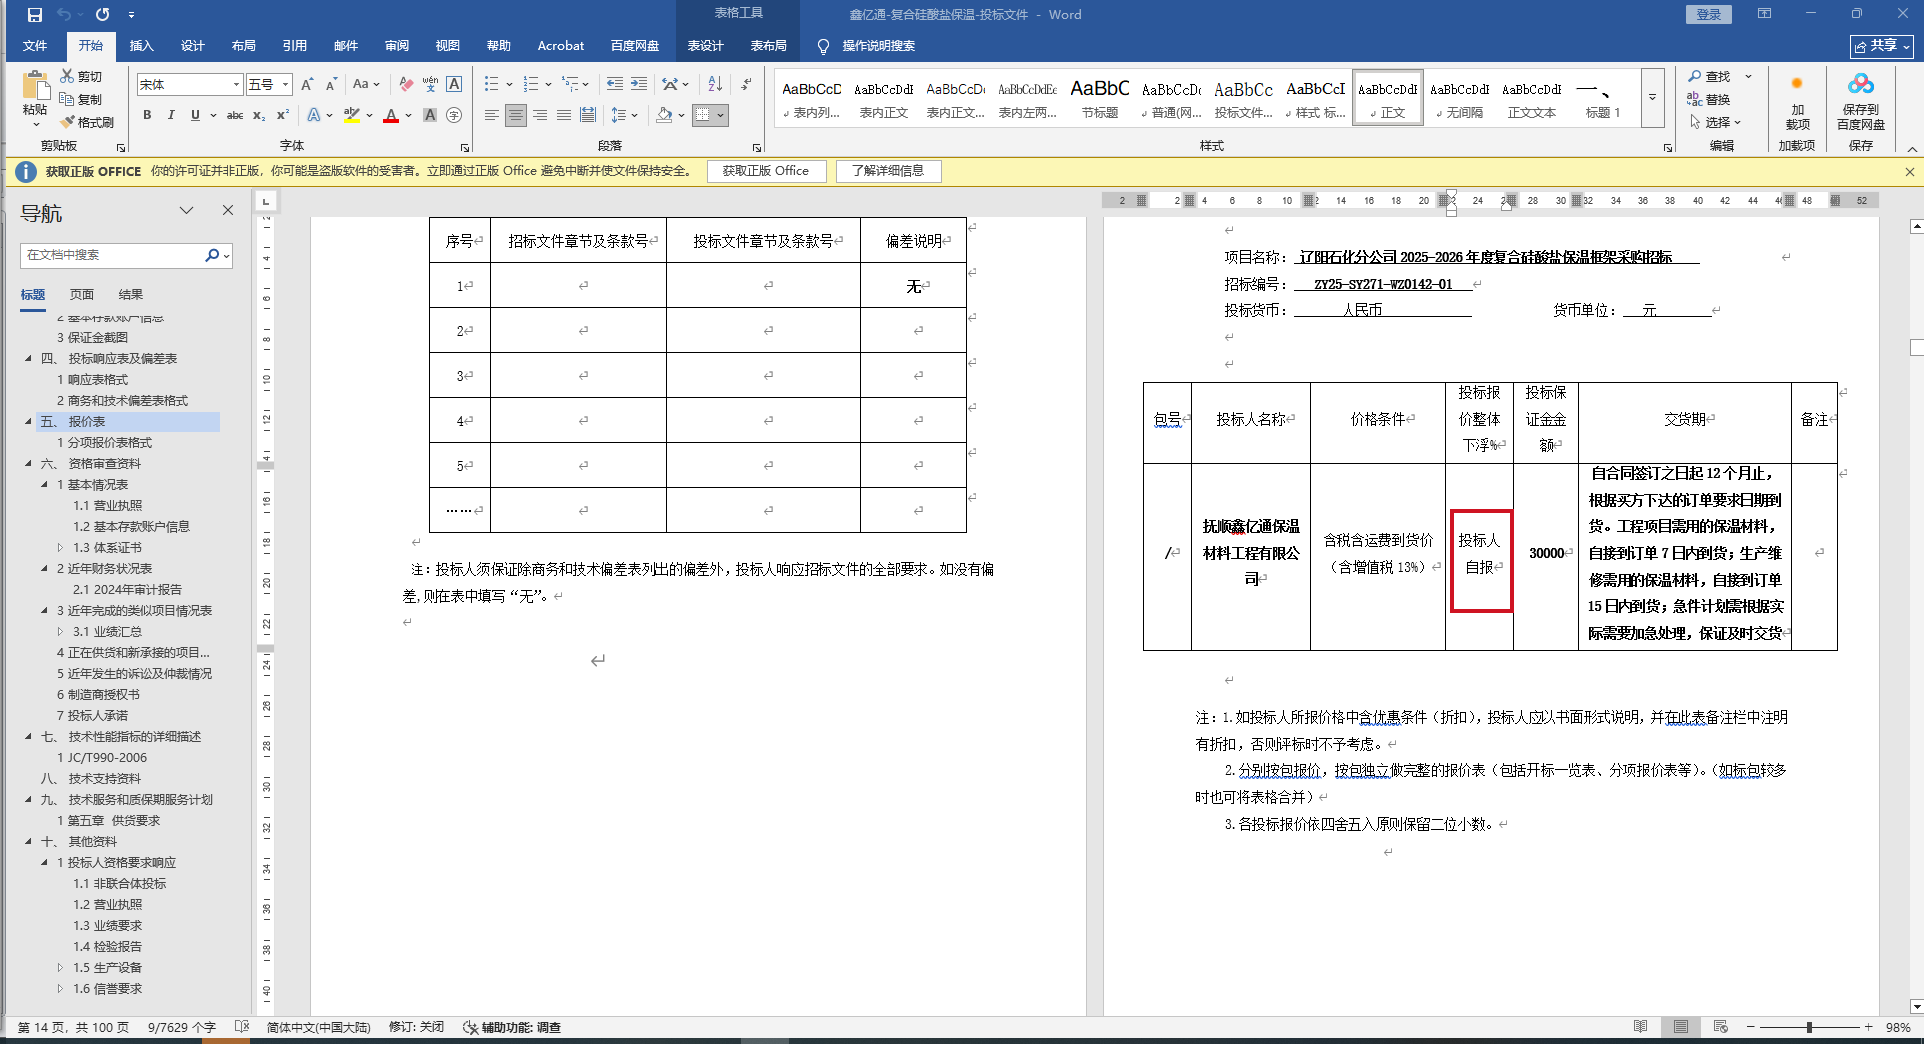
Task: Open the 文件 file menu
Action: pos(35,46)
